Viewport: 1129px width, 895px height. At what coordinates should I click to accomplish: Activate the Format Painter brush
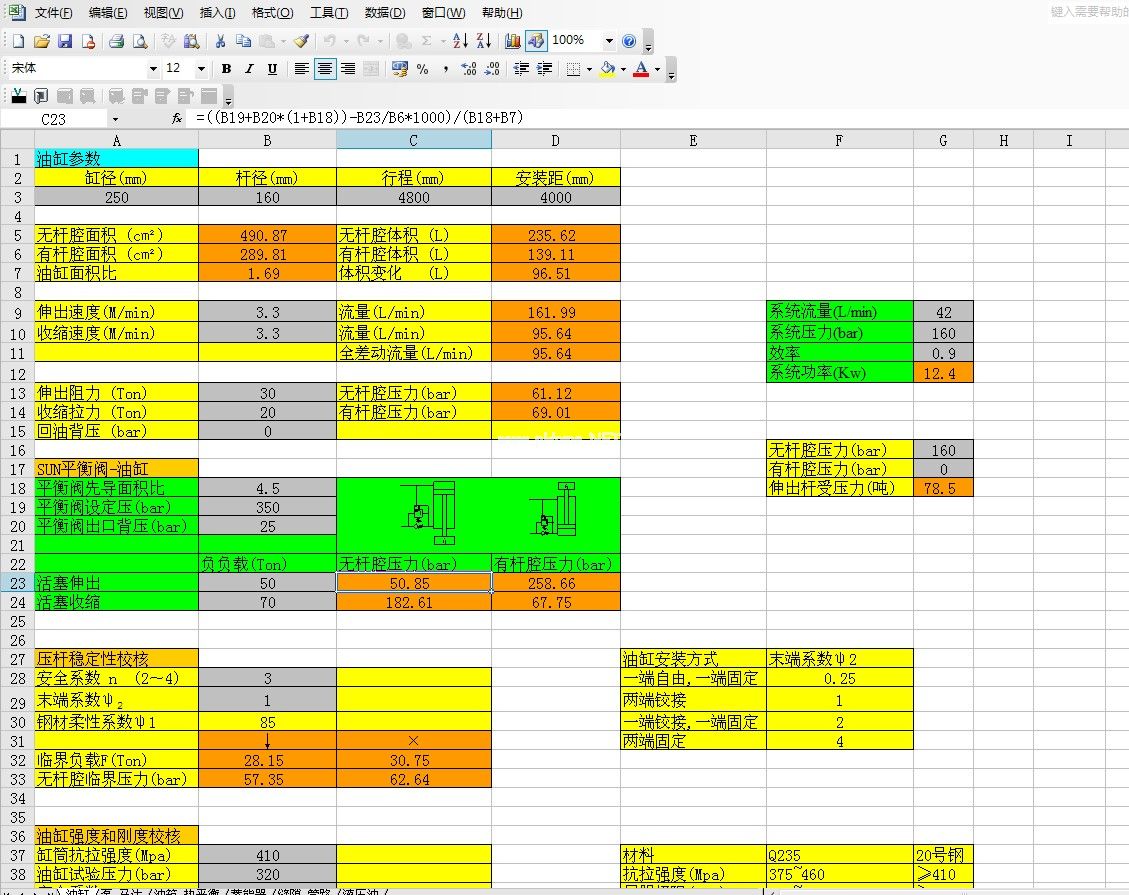click(x=302, y=41)
